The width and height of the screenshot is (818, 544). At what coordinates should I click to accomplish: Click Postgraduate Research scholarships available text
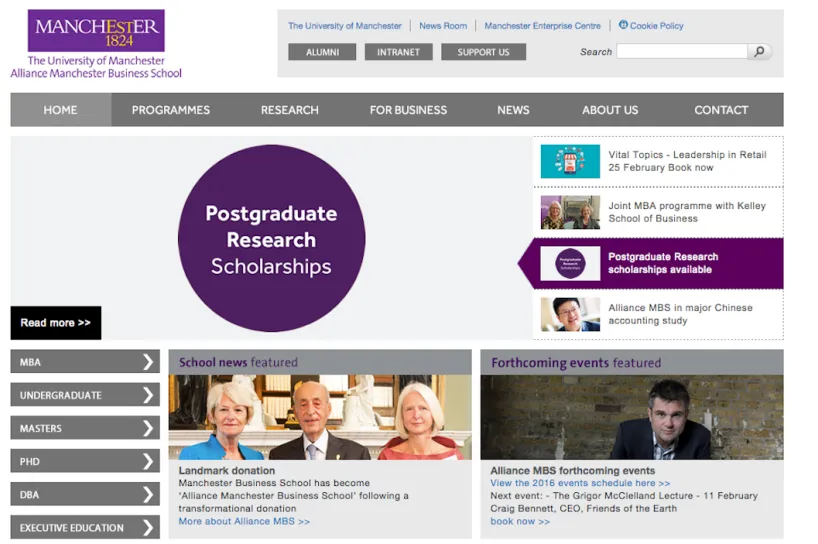(663, 263)
